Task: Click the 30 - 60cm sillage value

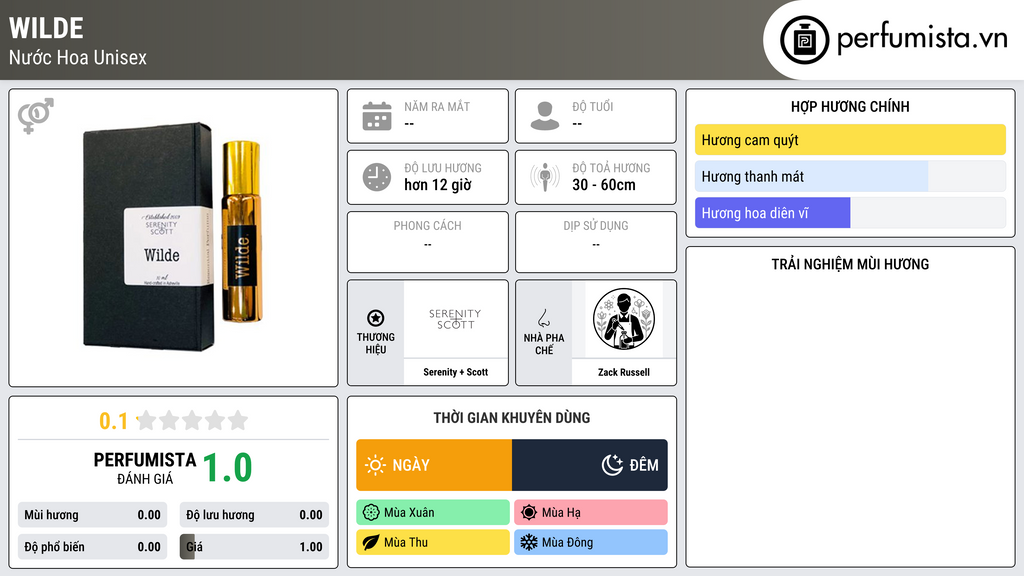Action: click(x=604, y=185)
